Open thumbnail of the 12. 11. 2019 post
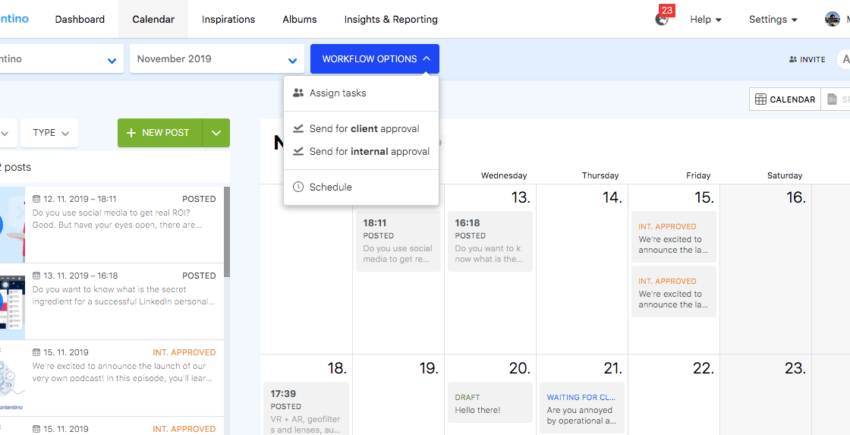The image size is (850, 435). pyautogui.click(x=12, y=225)
